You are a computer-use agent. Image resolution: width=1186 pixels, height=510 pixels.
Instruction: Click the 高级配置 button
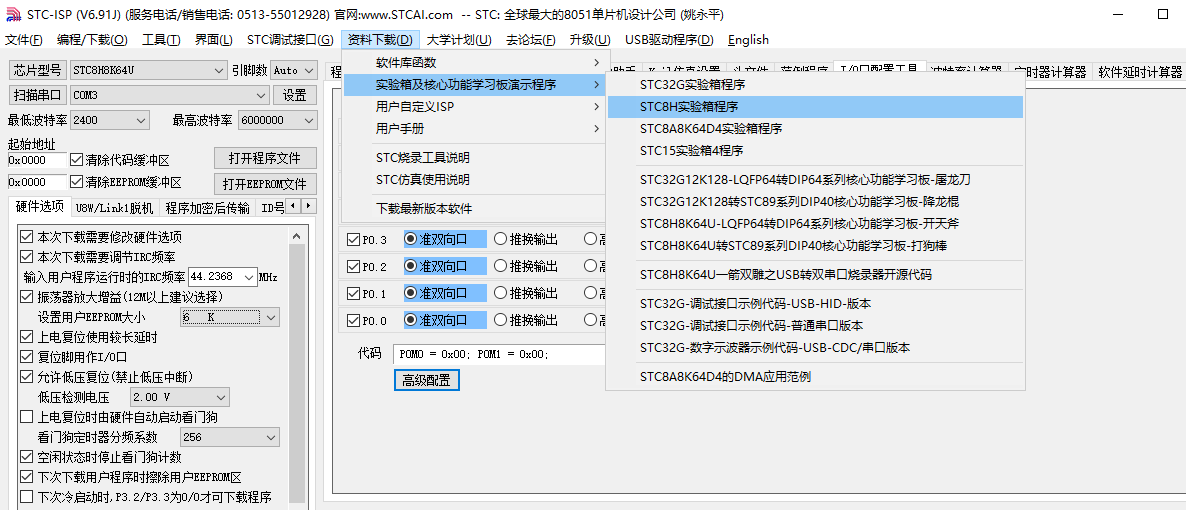click(427, 380)
